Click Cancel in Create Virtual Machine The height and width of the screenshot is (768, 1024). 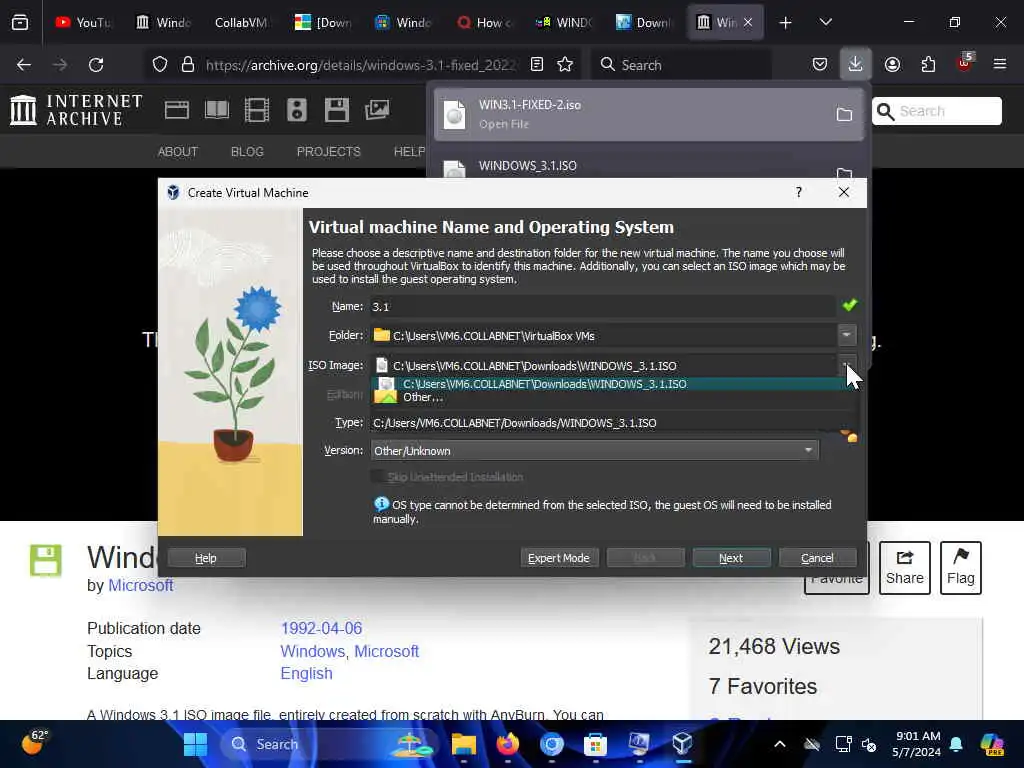point(817,558)
